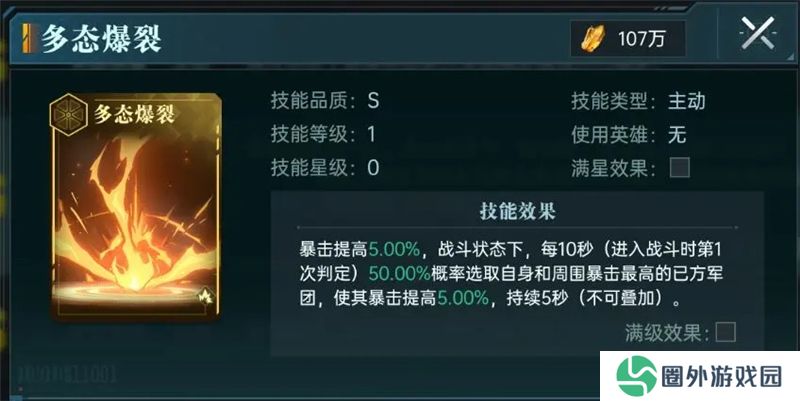This screenshot has height=401, width=800.
Task: Enable the 满级效果 checkbox
Action: [x=726, y=332]
